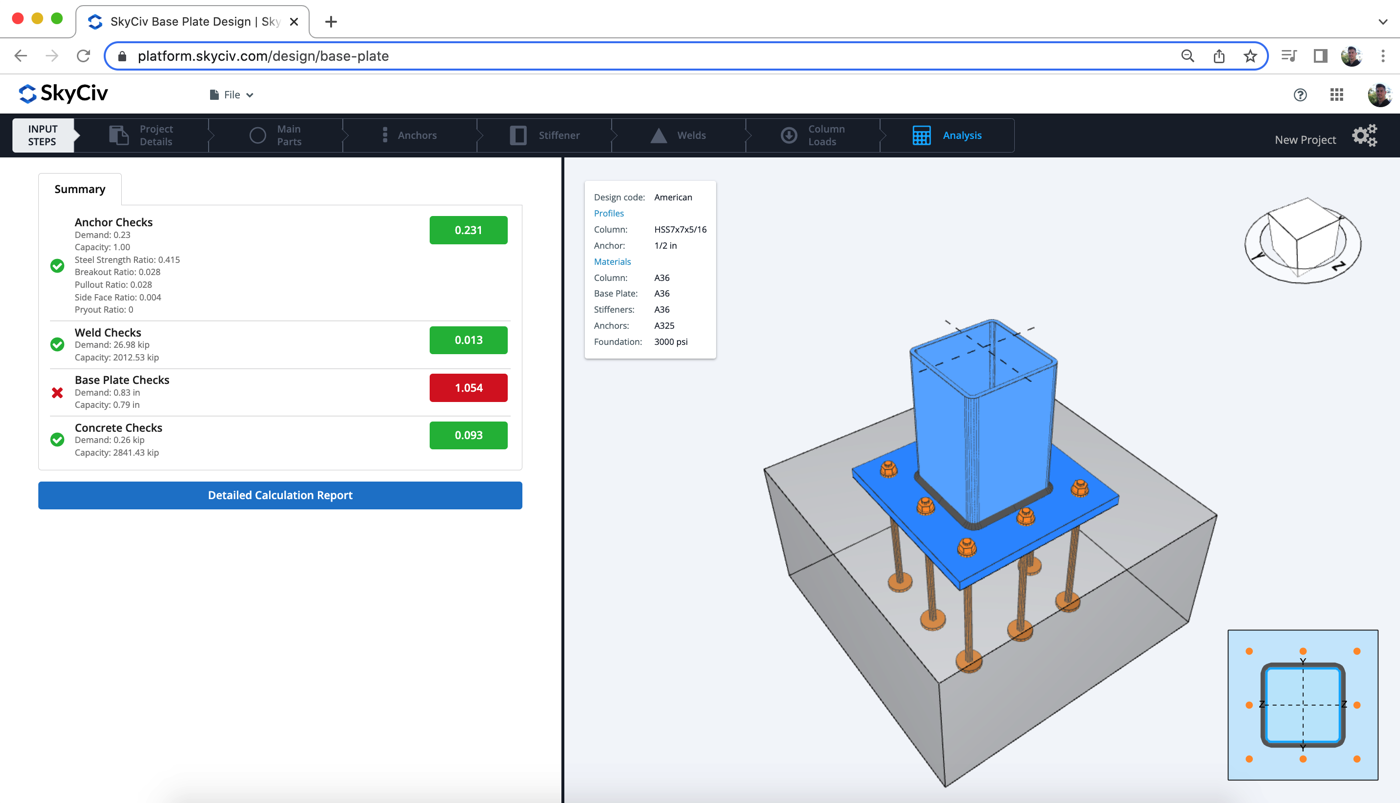Click the INPUT STEPS tab
This screenshot has height=803, width=1400.
42,135
